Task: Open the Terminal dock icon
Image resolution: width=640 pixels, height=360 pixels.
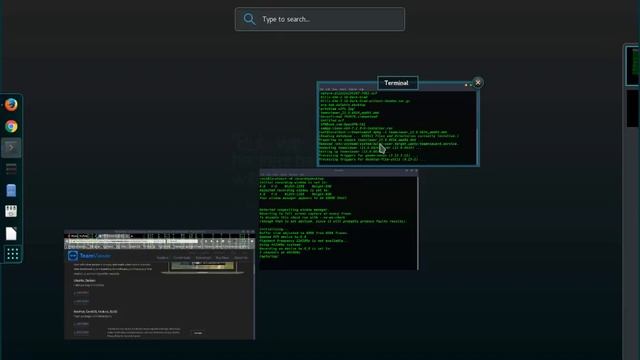Action: [x=11, y=147]
